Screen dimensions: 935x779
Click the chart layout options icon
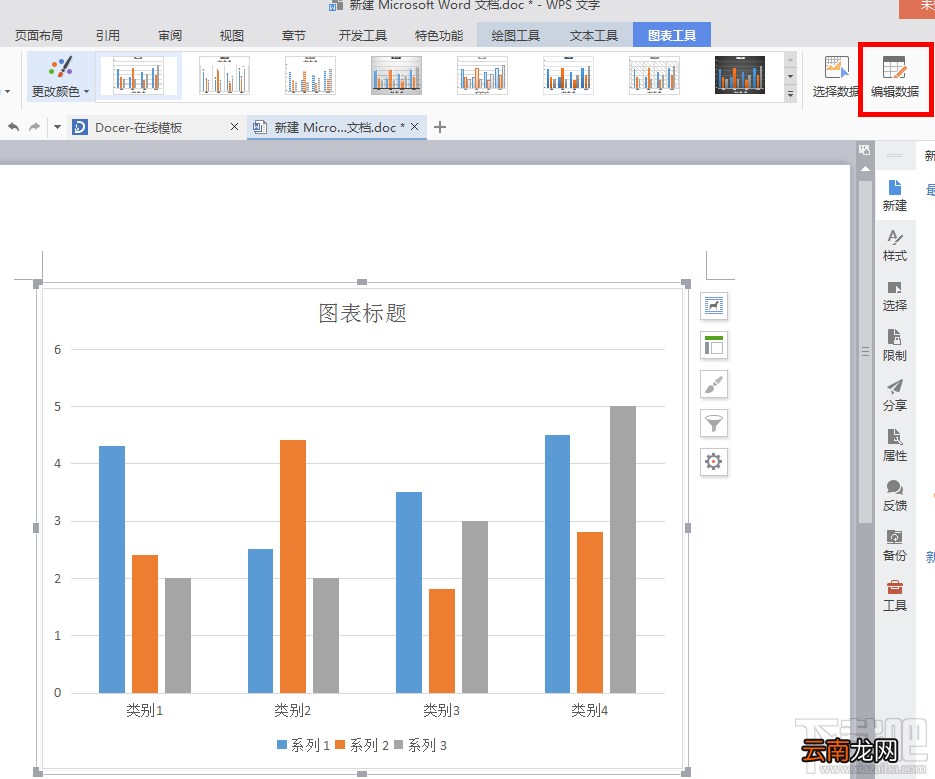pos(714,307)
